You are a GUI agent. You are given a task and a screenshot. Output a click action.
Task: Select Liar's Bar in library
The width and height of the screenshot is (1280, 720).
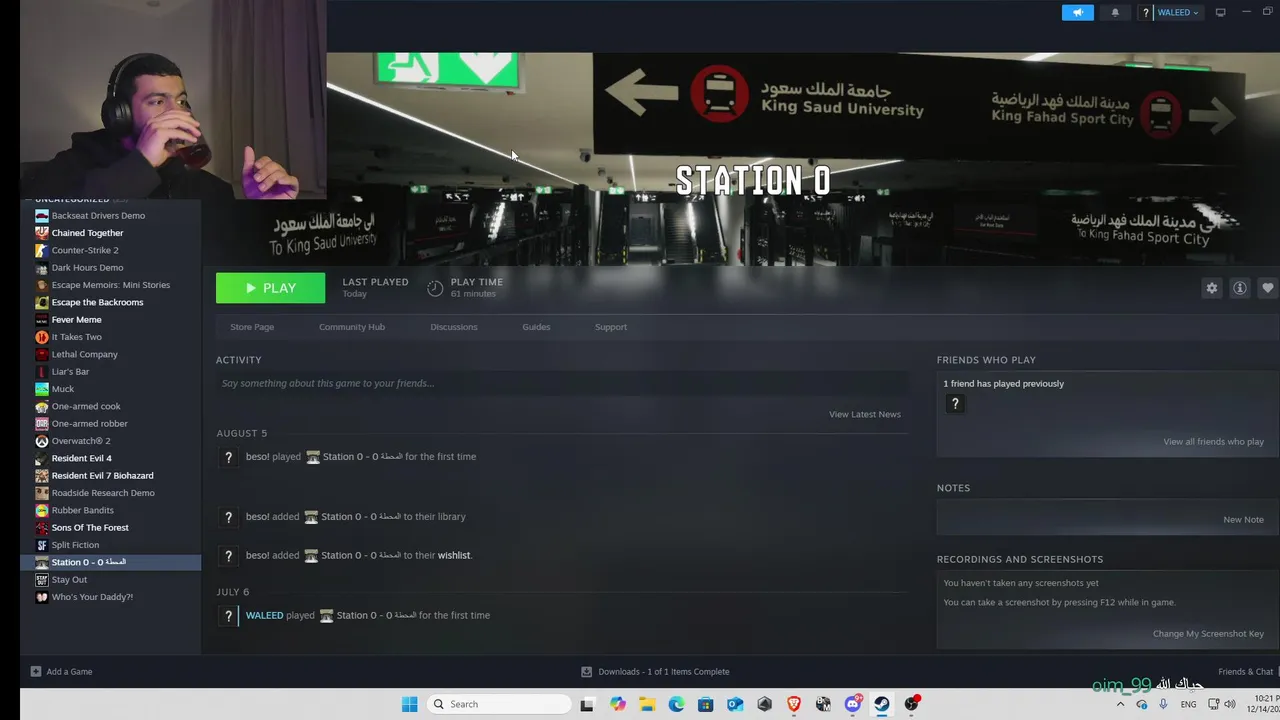coord(70,372)
